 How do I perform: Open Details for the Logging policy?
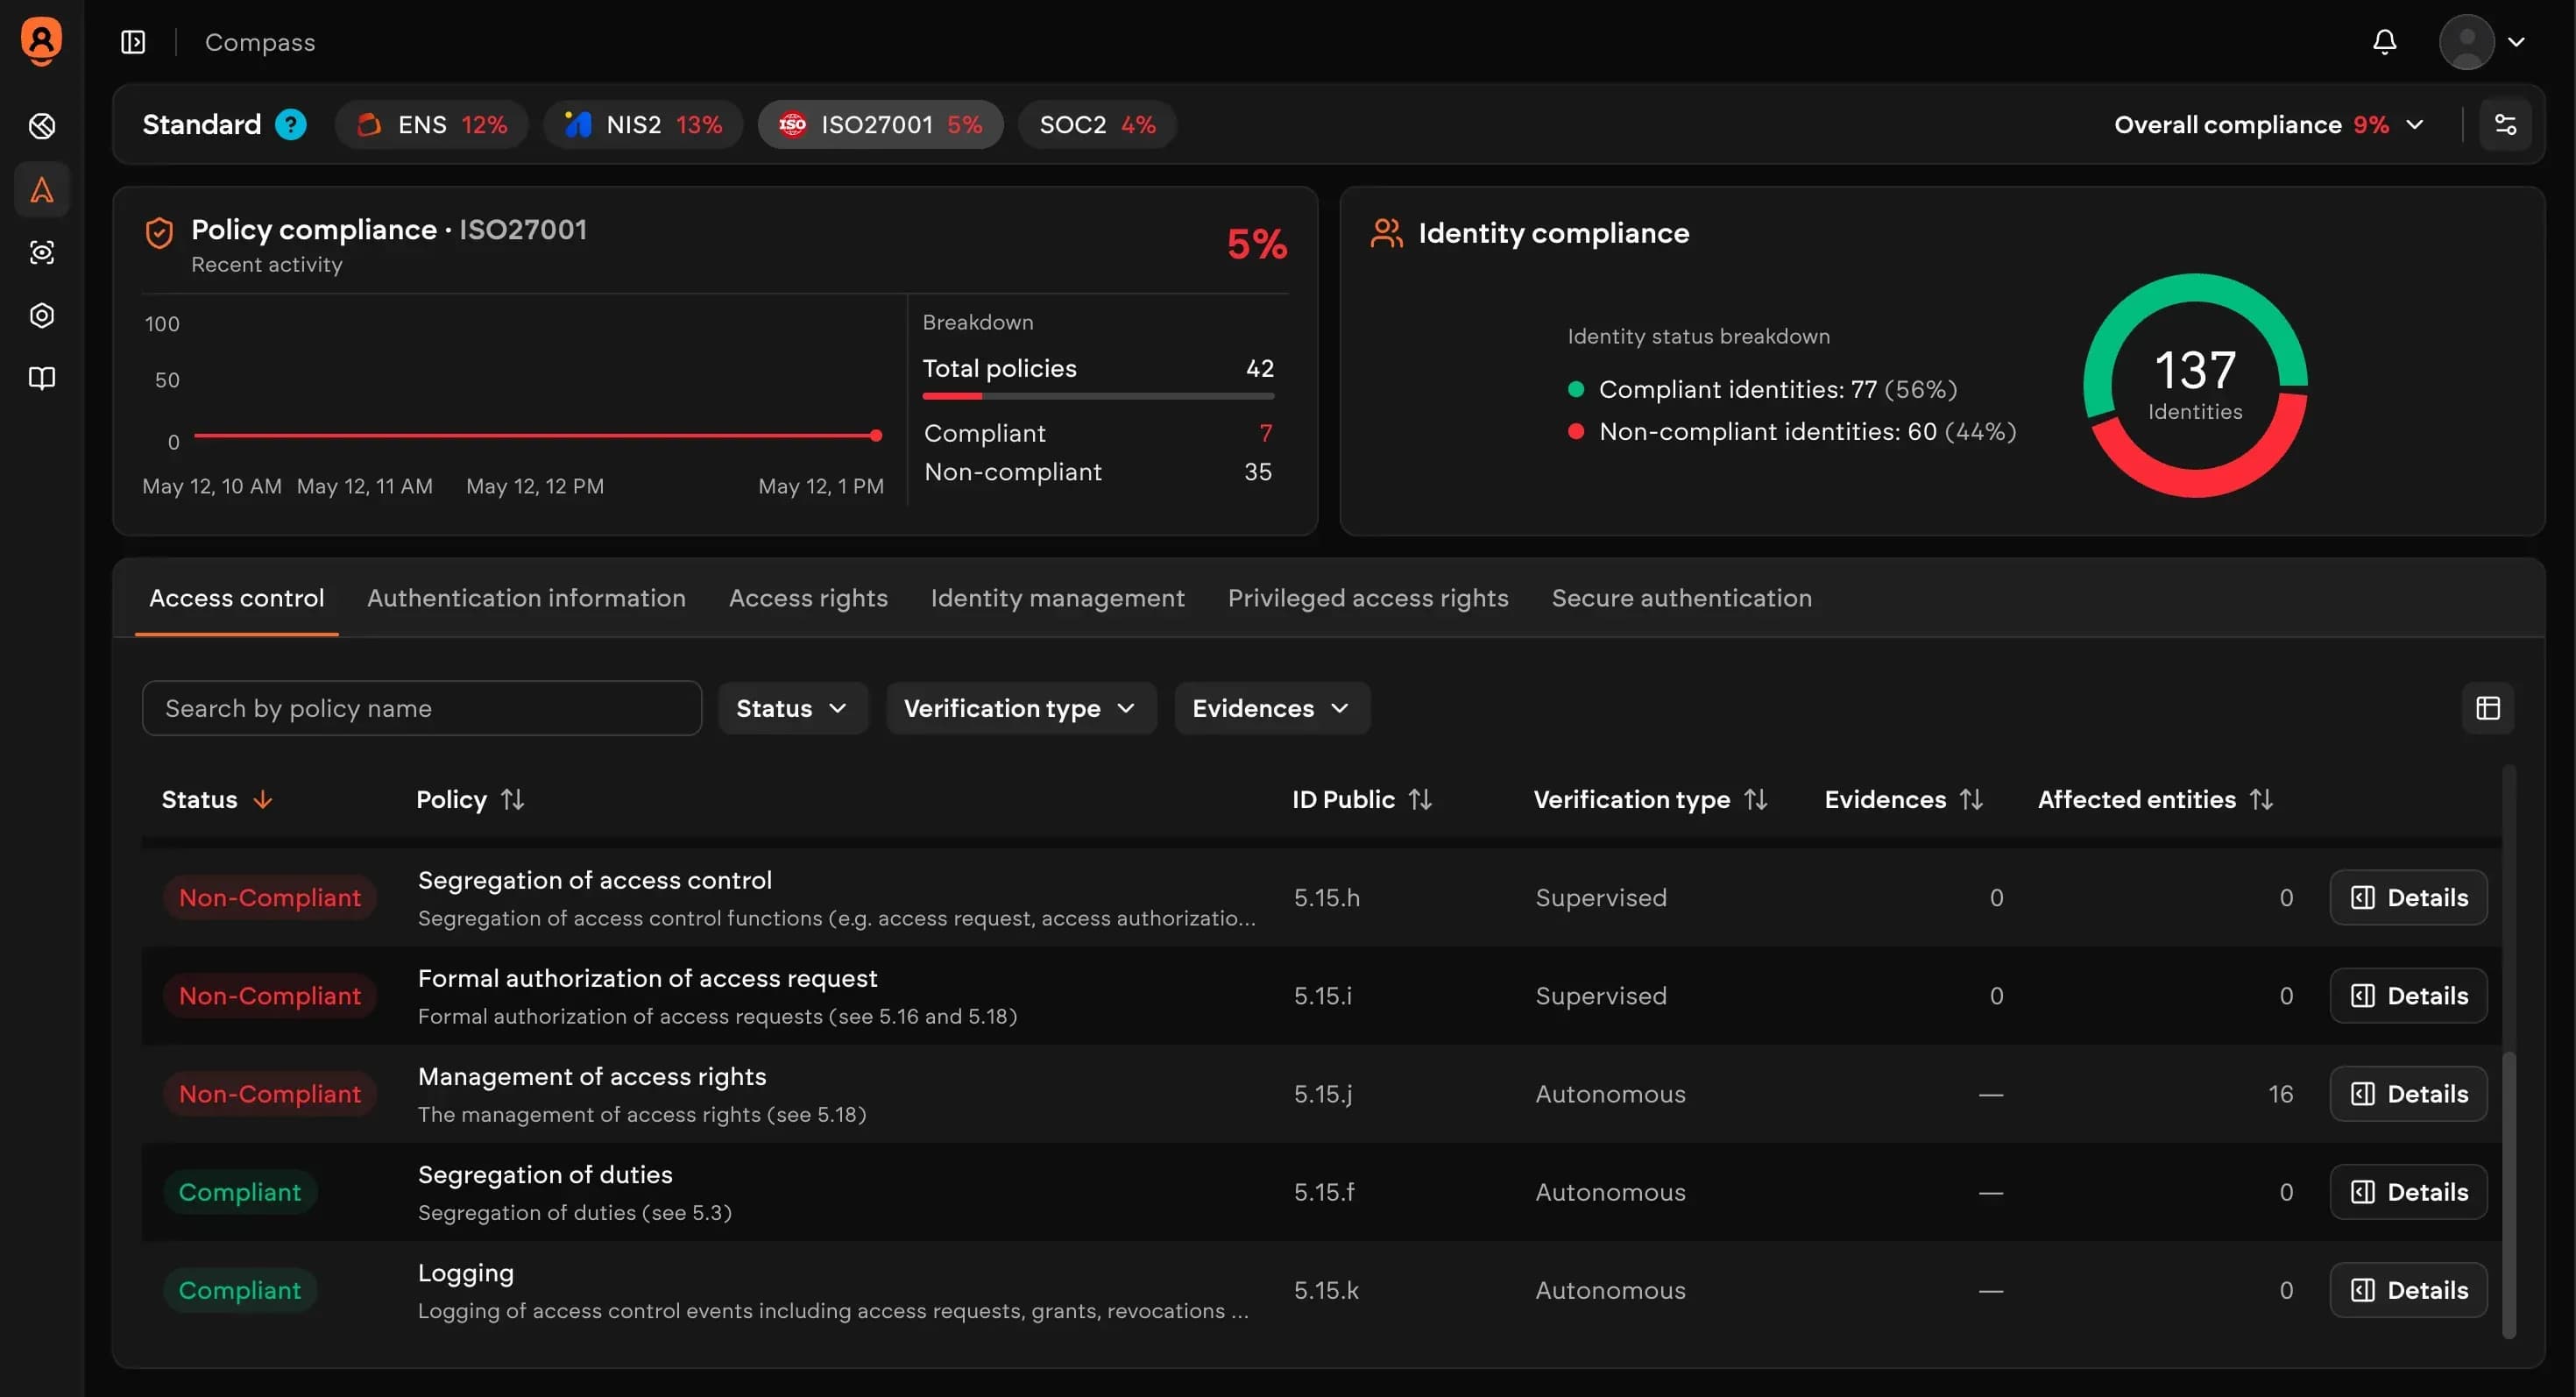pyautogui.click(x=2408, y=1289)
